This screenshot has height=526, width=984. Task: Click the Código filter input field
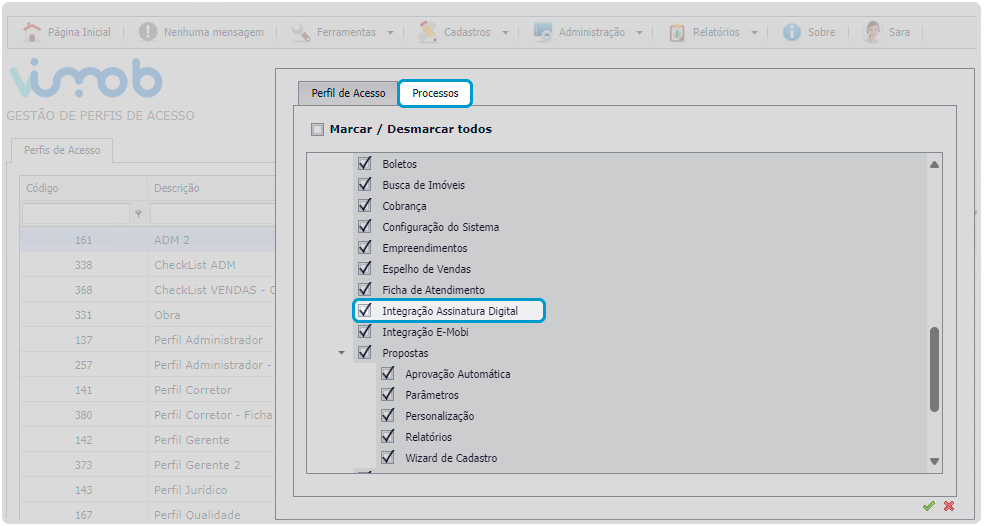point(76,214)
